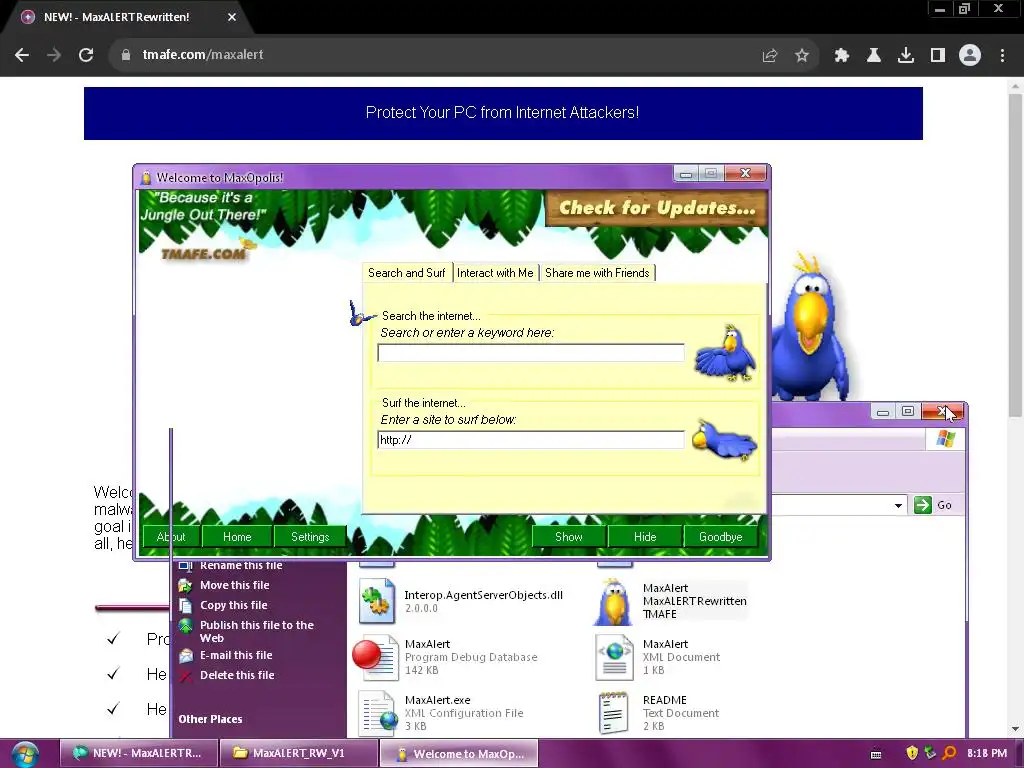The width and height of the screenshot is (1024, 768).
Task: Click the browser address bar URL
Action: click(x=202, y=55)
